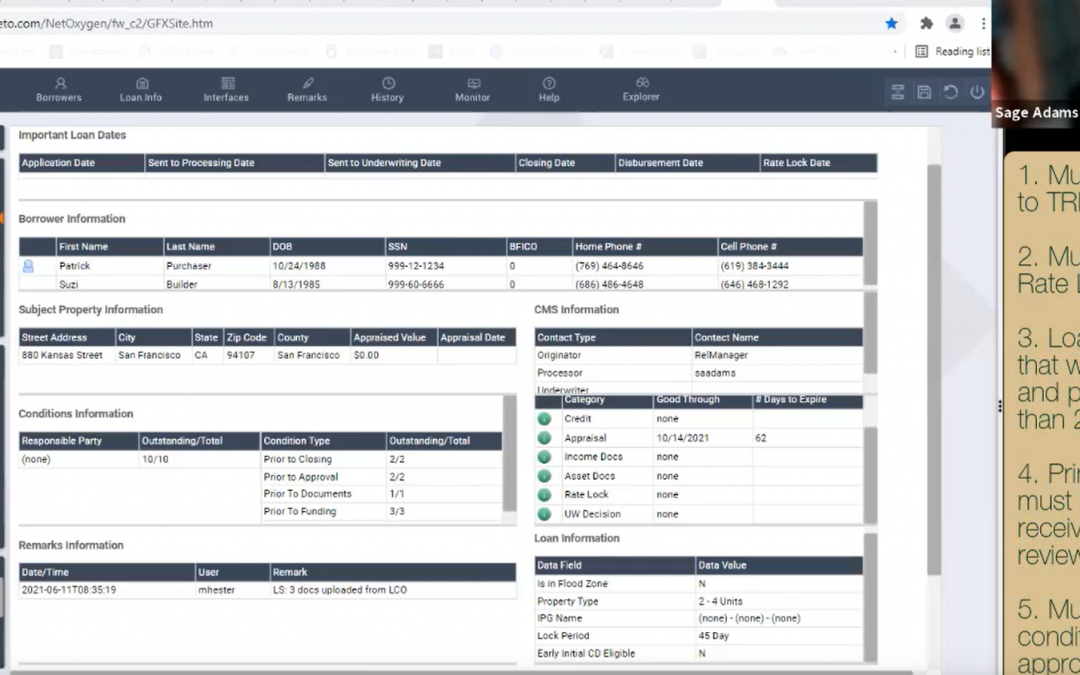Launch the Explorer binoculars icon
1080x675 pixels.
pos(642,83)
